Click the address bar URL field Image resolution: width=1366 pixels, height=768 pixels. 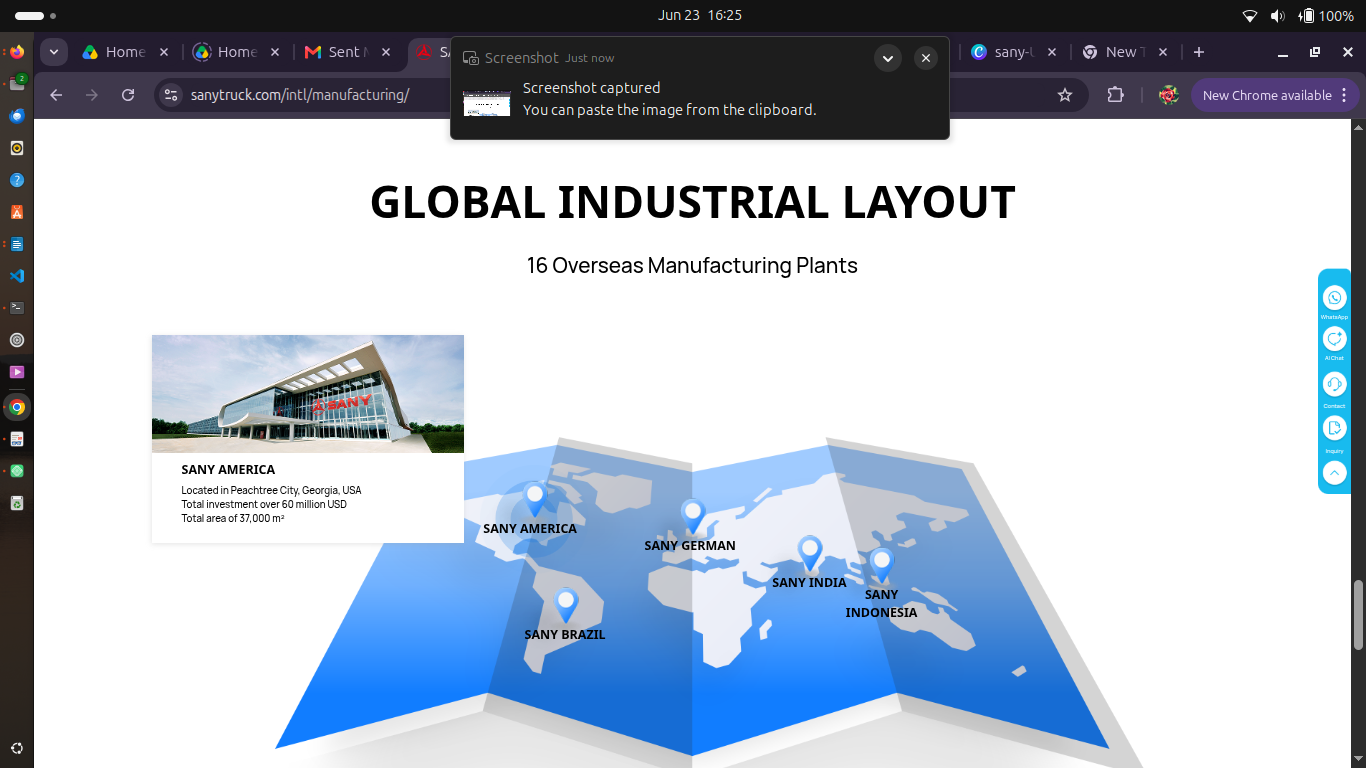tap(620, 95)
